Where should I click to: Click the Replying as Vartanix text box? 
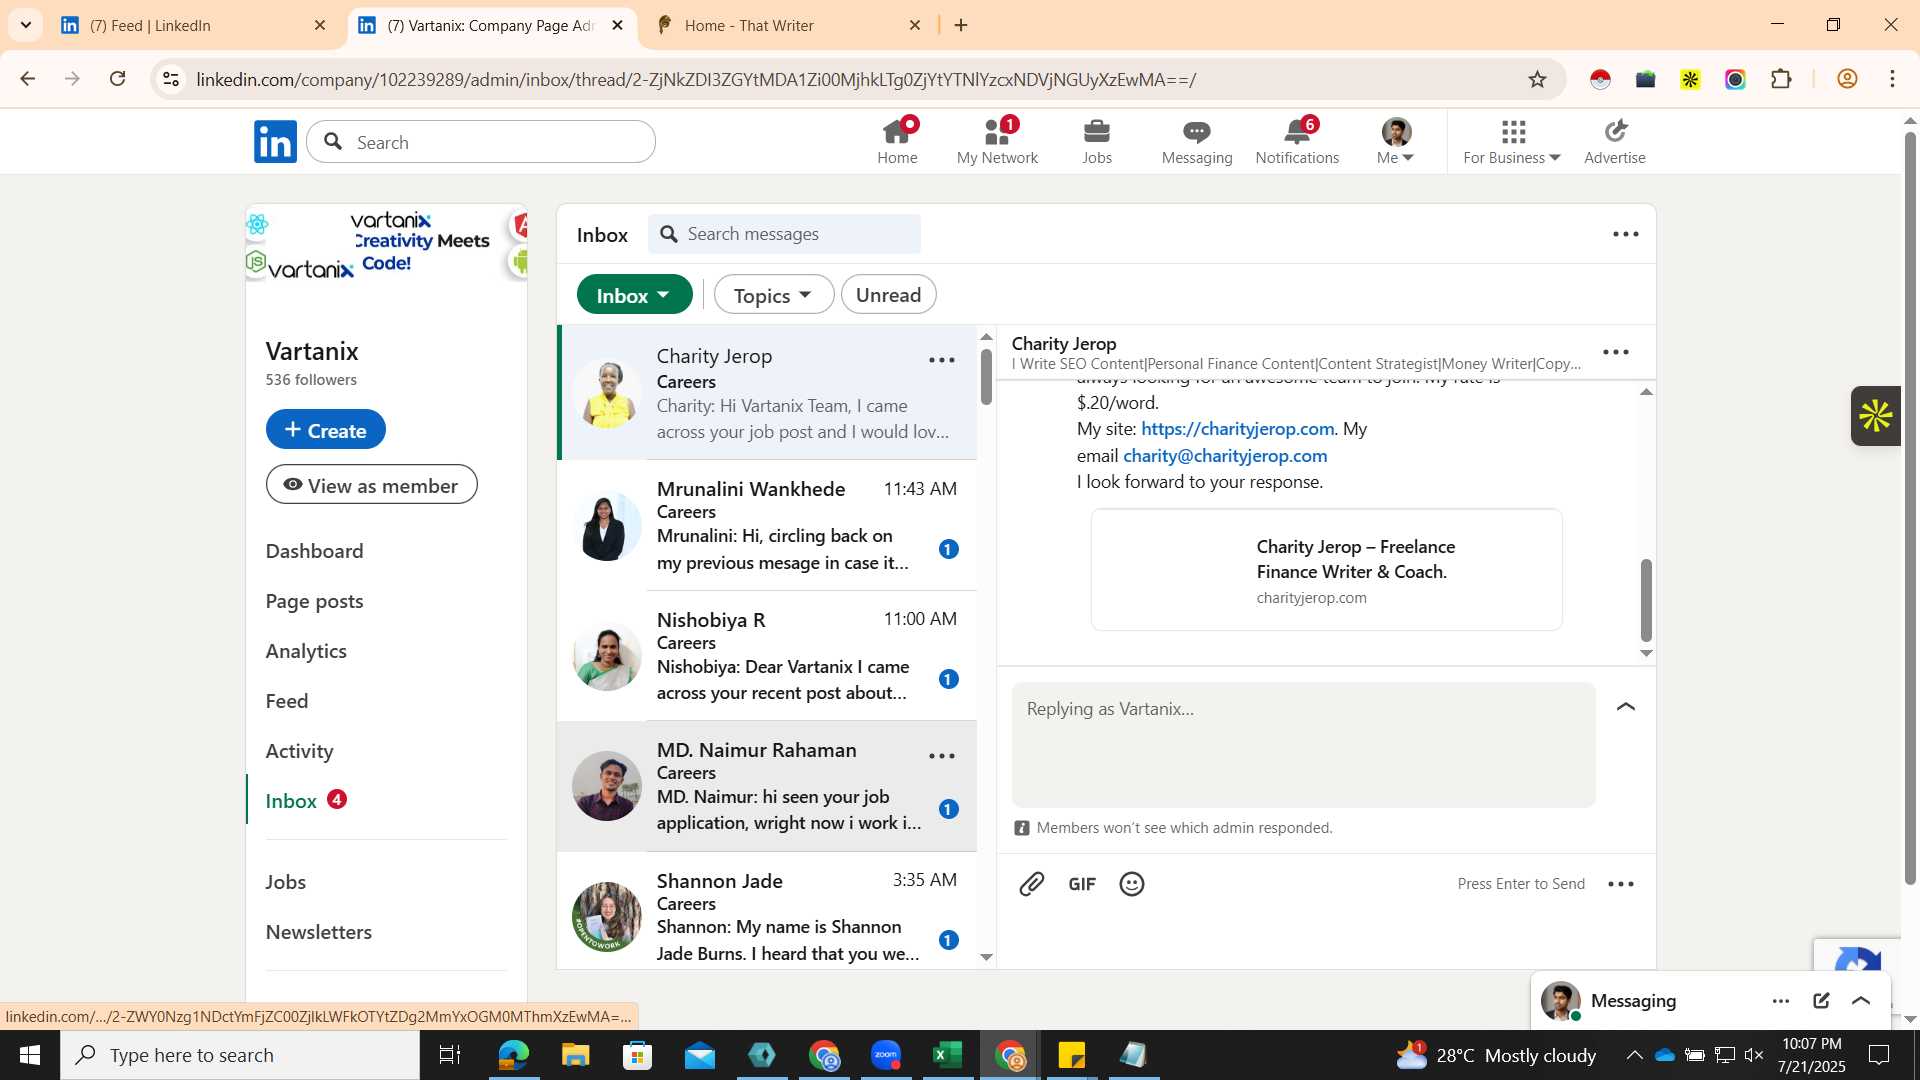coord(1303,744)
